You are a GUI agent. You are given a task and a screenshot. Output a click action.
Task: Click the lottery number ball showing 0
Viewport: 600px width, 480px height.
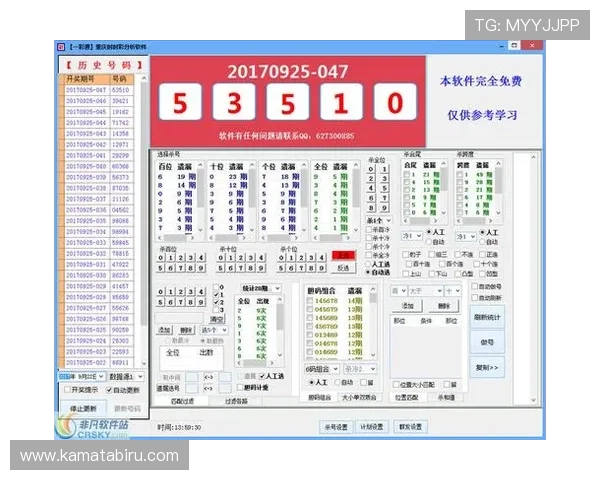coord(395,103)
